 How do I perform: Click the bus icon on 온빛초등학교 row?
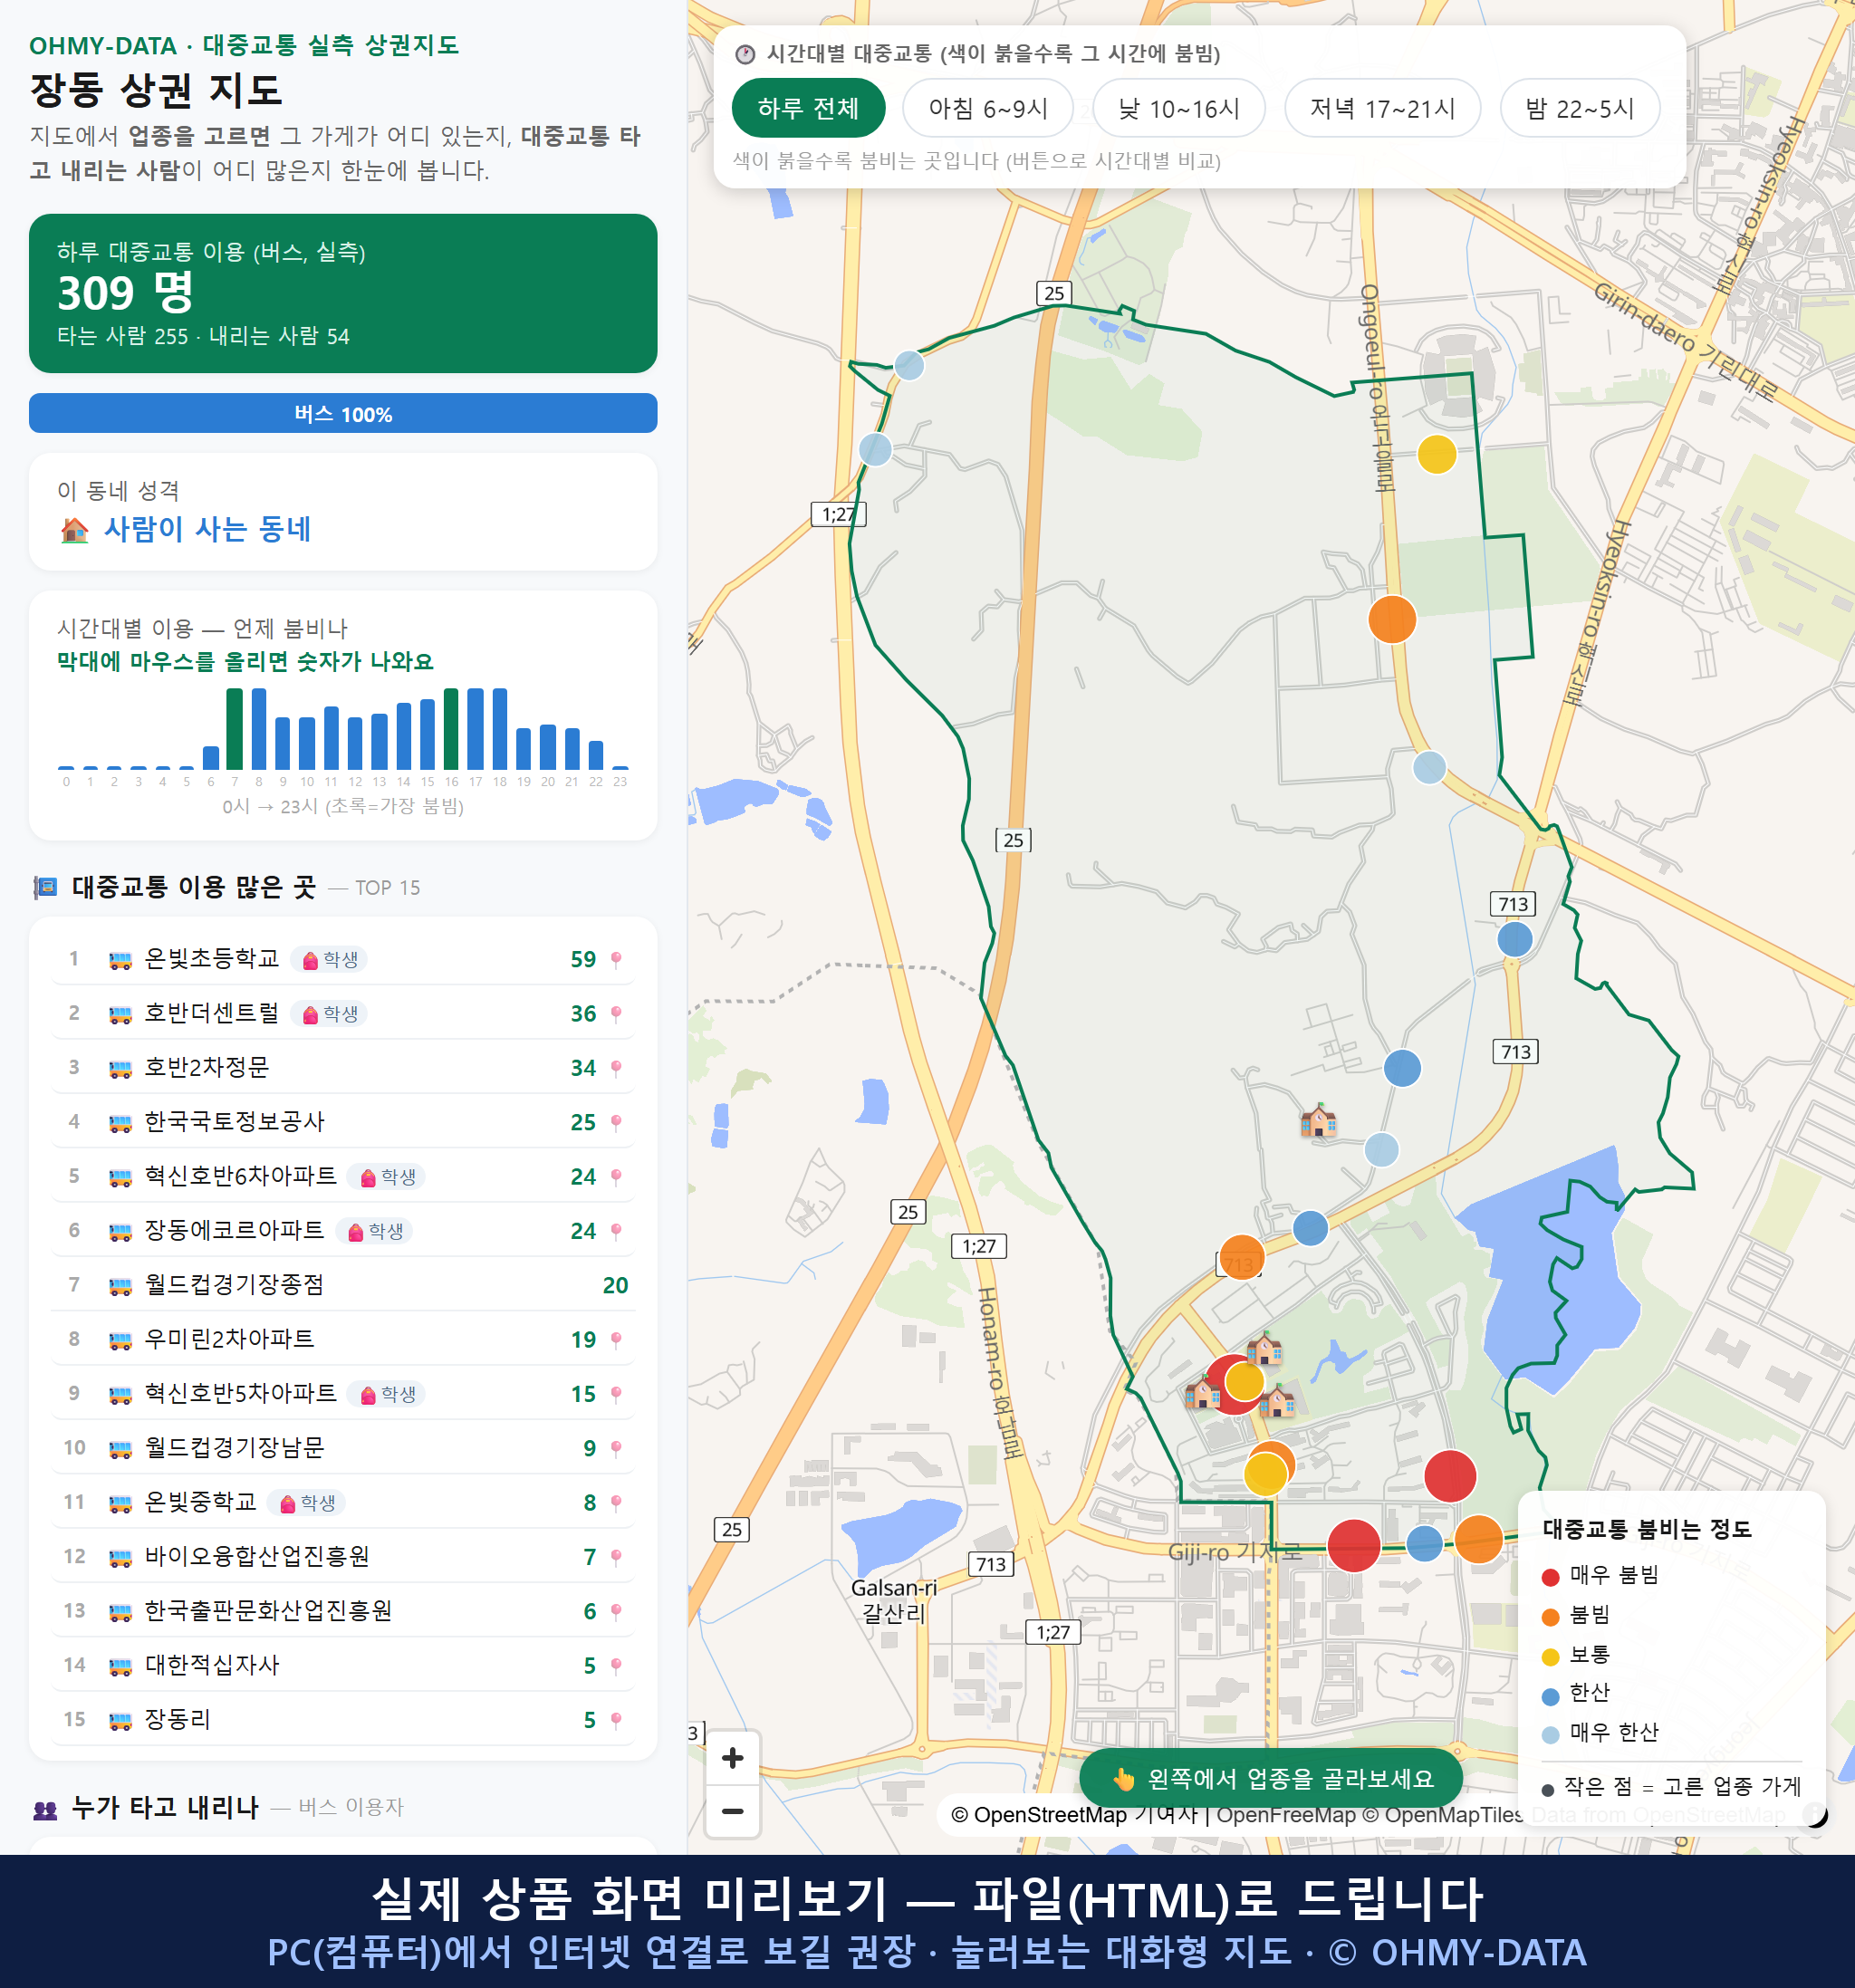pos(120,960)
